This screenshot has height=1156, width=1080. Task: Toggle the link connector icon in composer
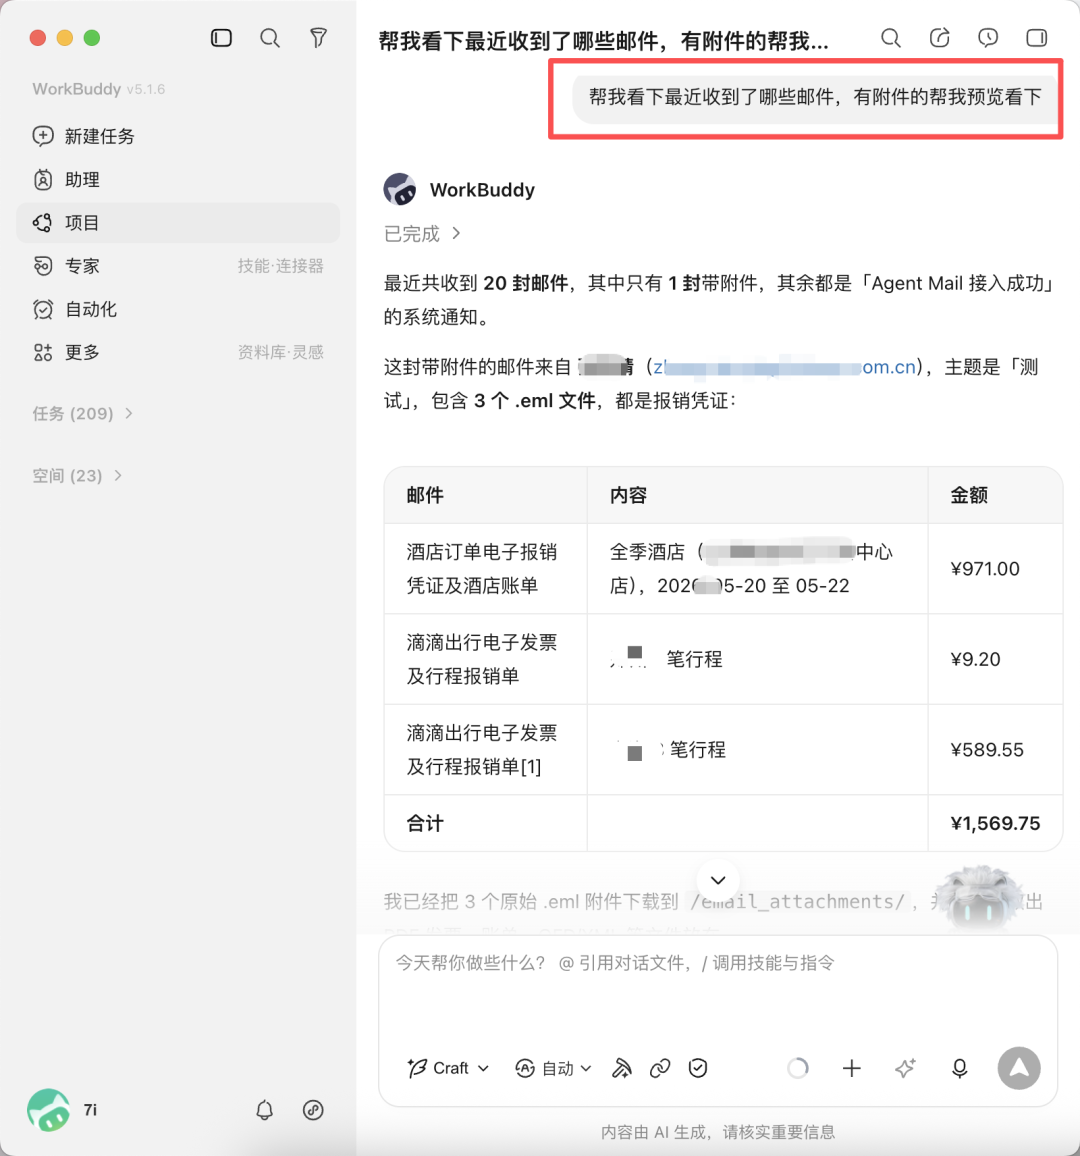pos(660,1068)
